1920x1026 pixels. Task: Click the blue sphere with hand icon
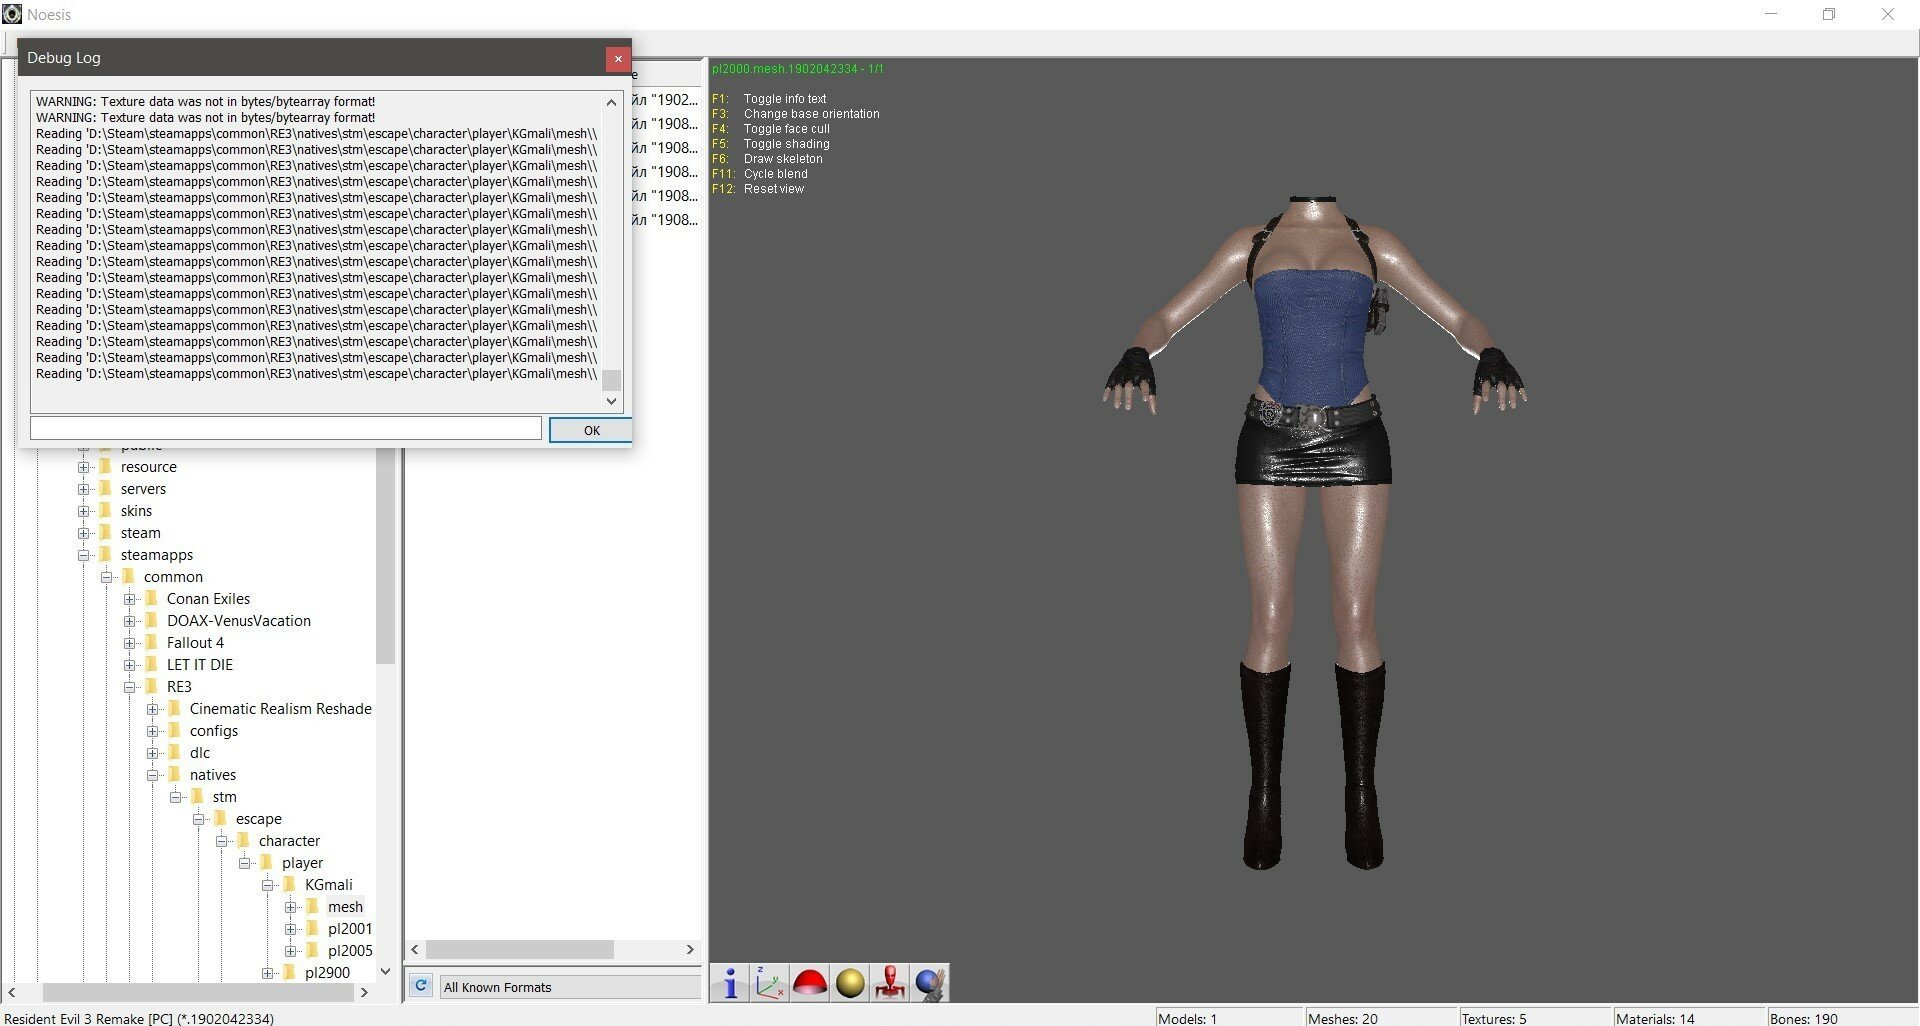(x=930, y=983)
